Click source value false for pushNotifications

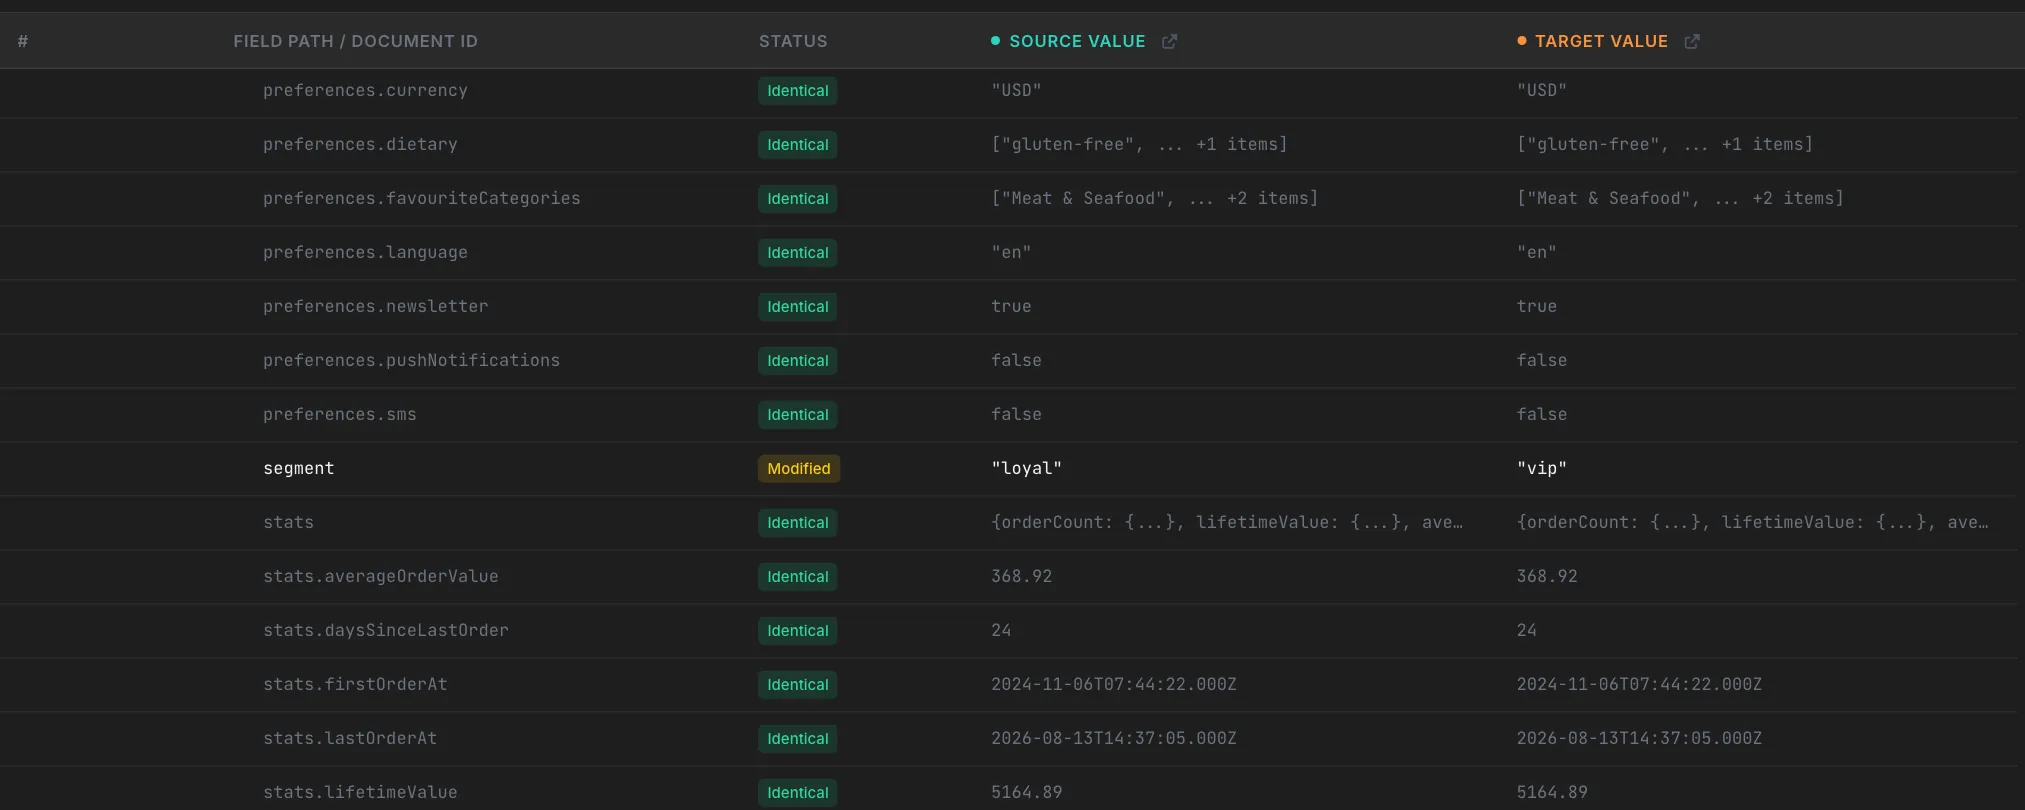click(1016, 360)
